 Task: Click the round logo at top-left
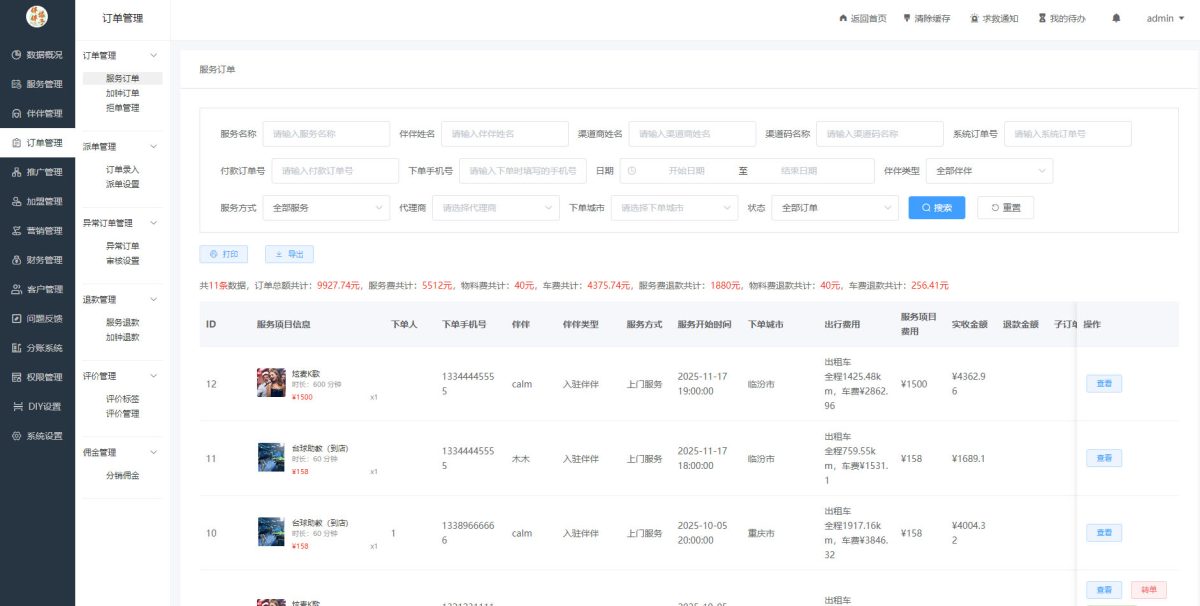[x=37, y=17]
